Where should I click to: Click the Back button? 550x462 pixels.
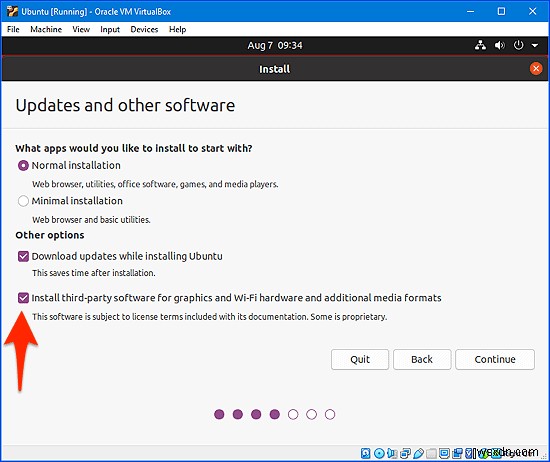[422, 359]
